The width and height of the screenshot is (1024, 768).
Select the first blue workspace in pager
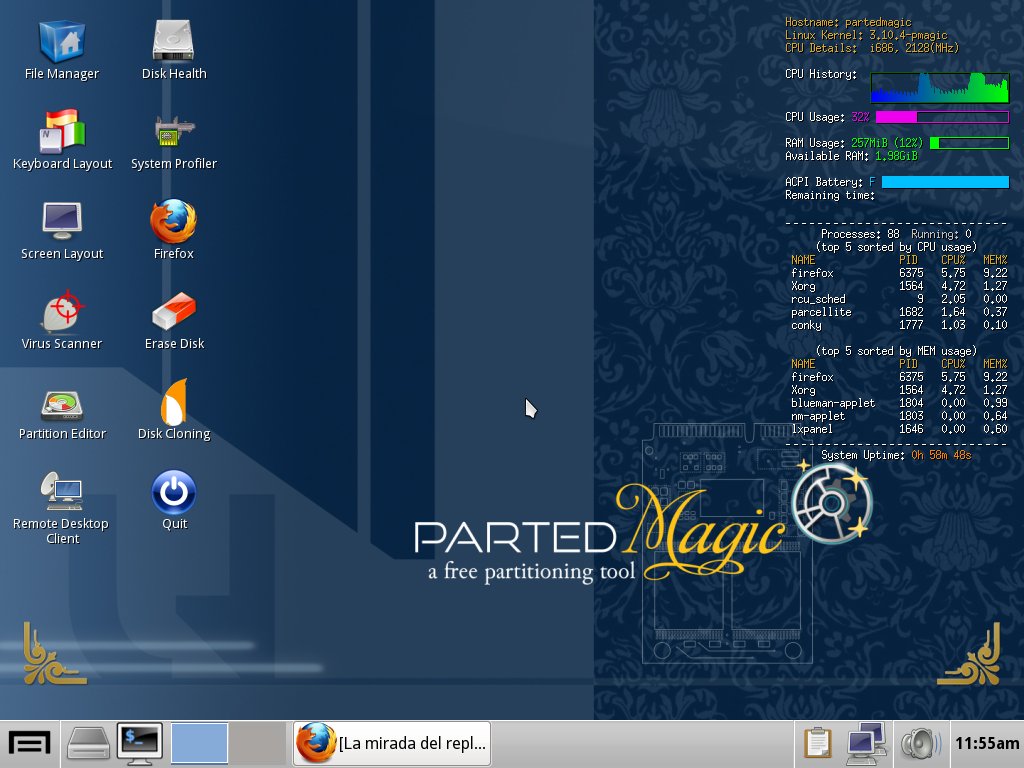pos(200,743)
